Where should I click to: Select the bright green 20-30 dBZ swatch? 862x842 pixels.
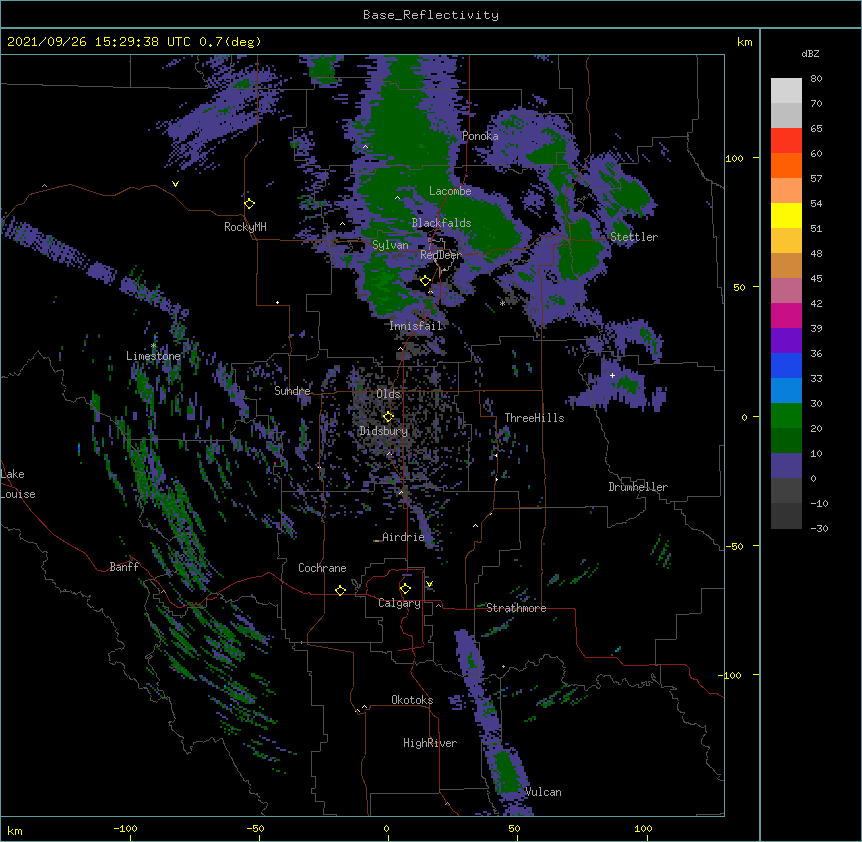tap(786, 416)
